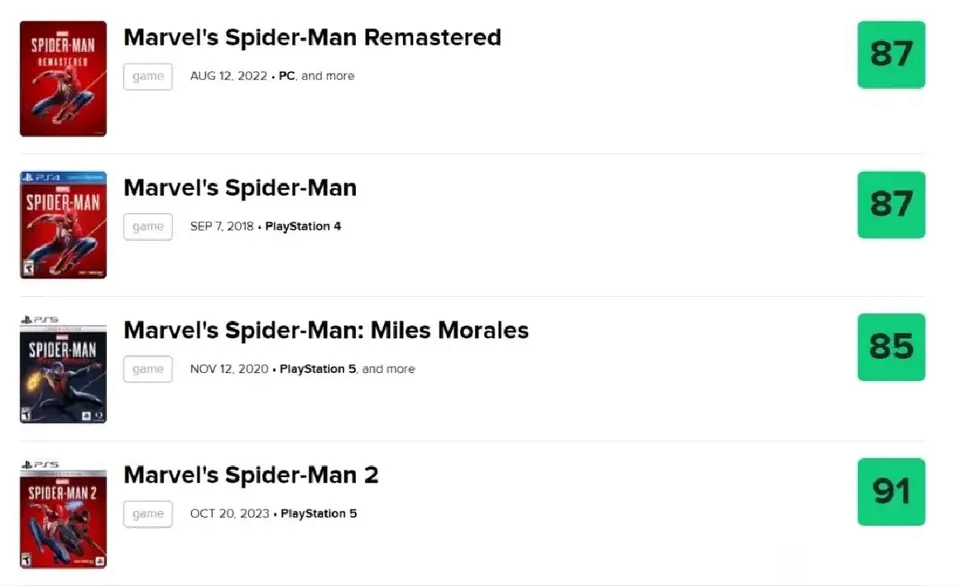
Task: Click Marvel's Spider-Man 2 cover image
Action: [x=63, y=514]
